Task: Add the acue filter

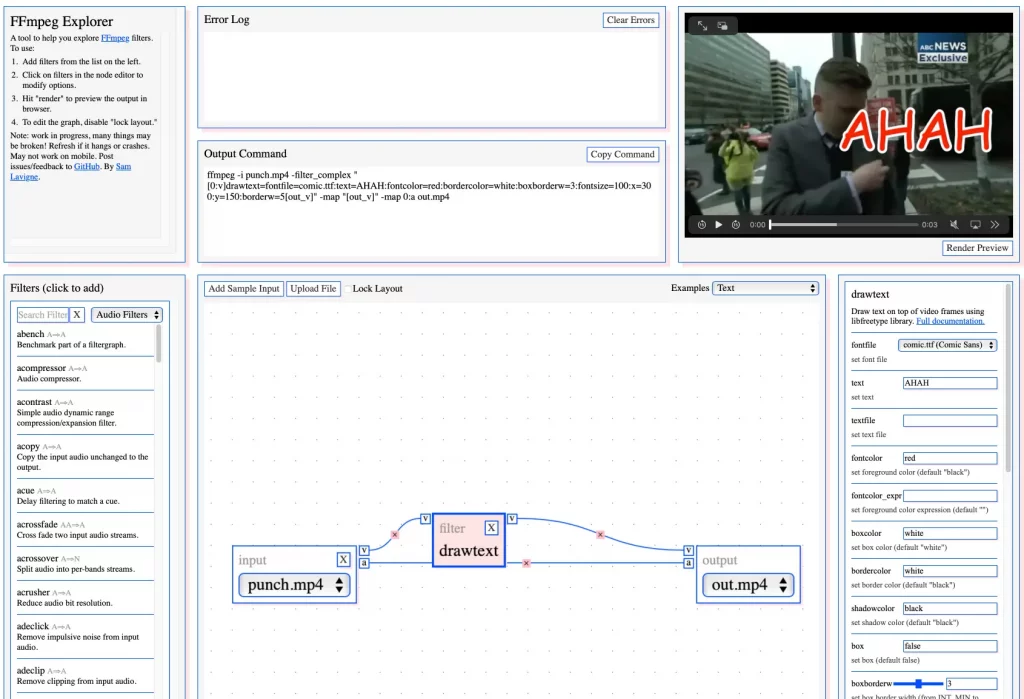Action: click(x=85, y=496)
